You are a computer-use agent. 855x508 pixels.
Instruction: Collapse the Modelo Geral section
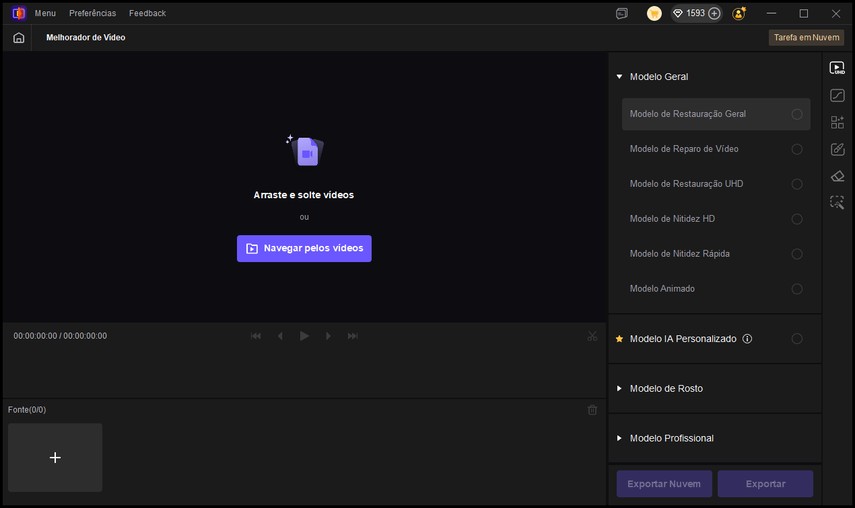tap(619, 77)
